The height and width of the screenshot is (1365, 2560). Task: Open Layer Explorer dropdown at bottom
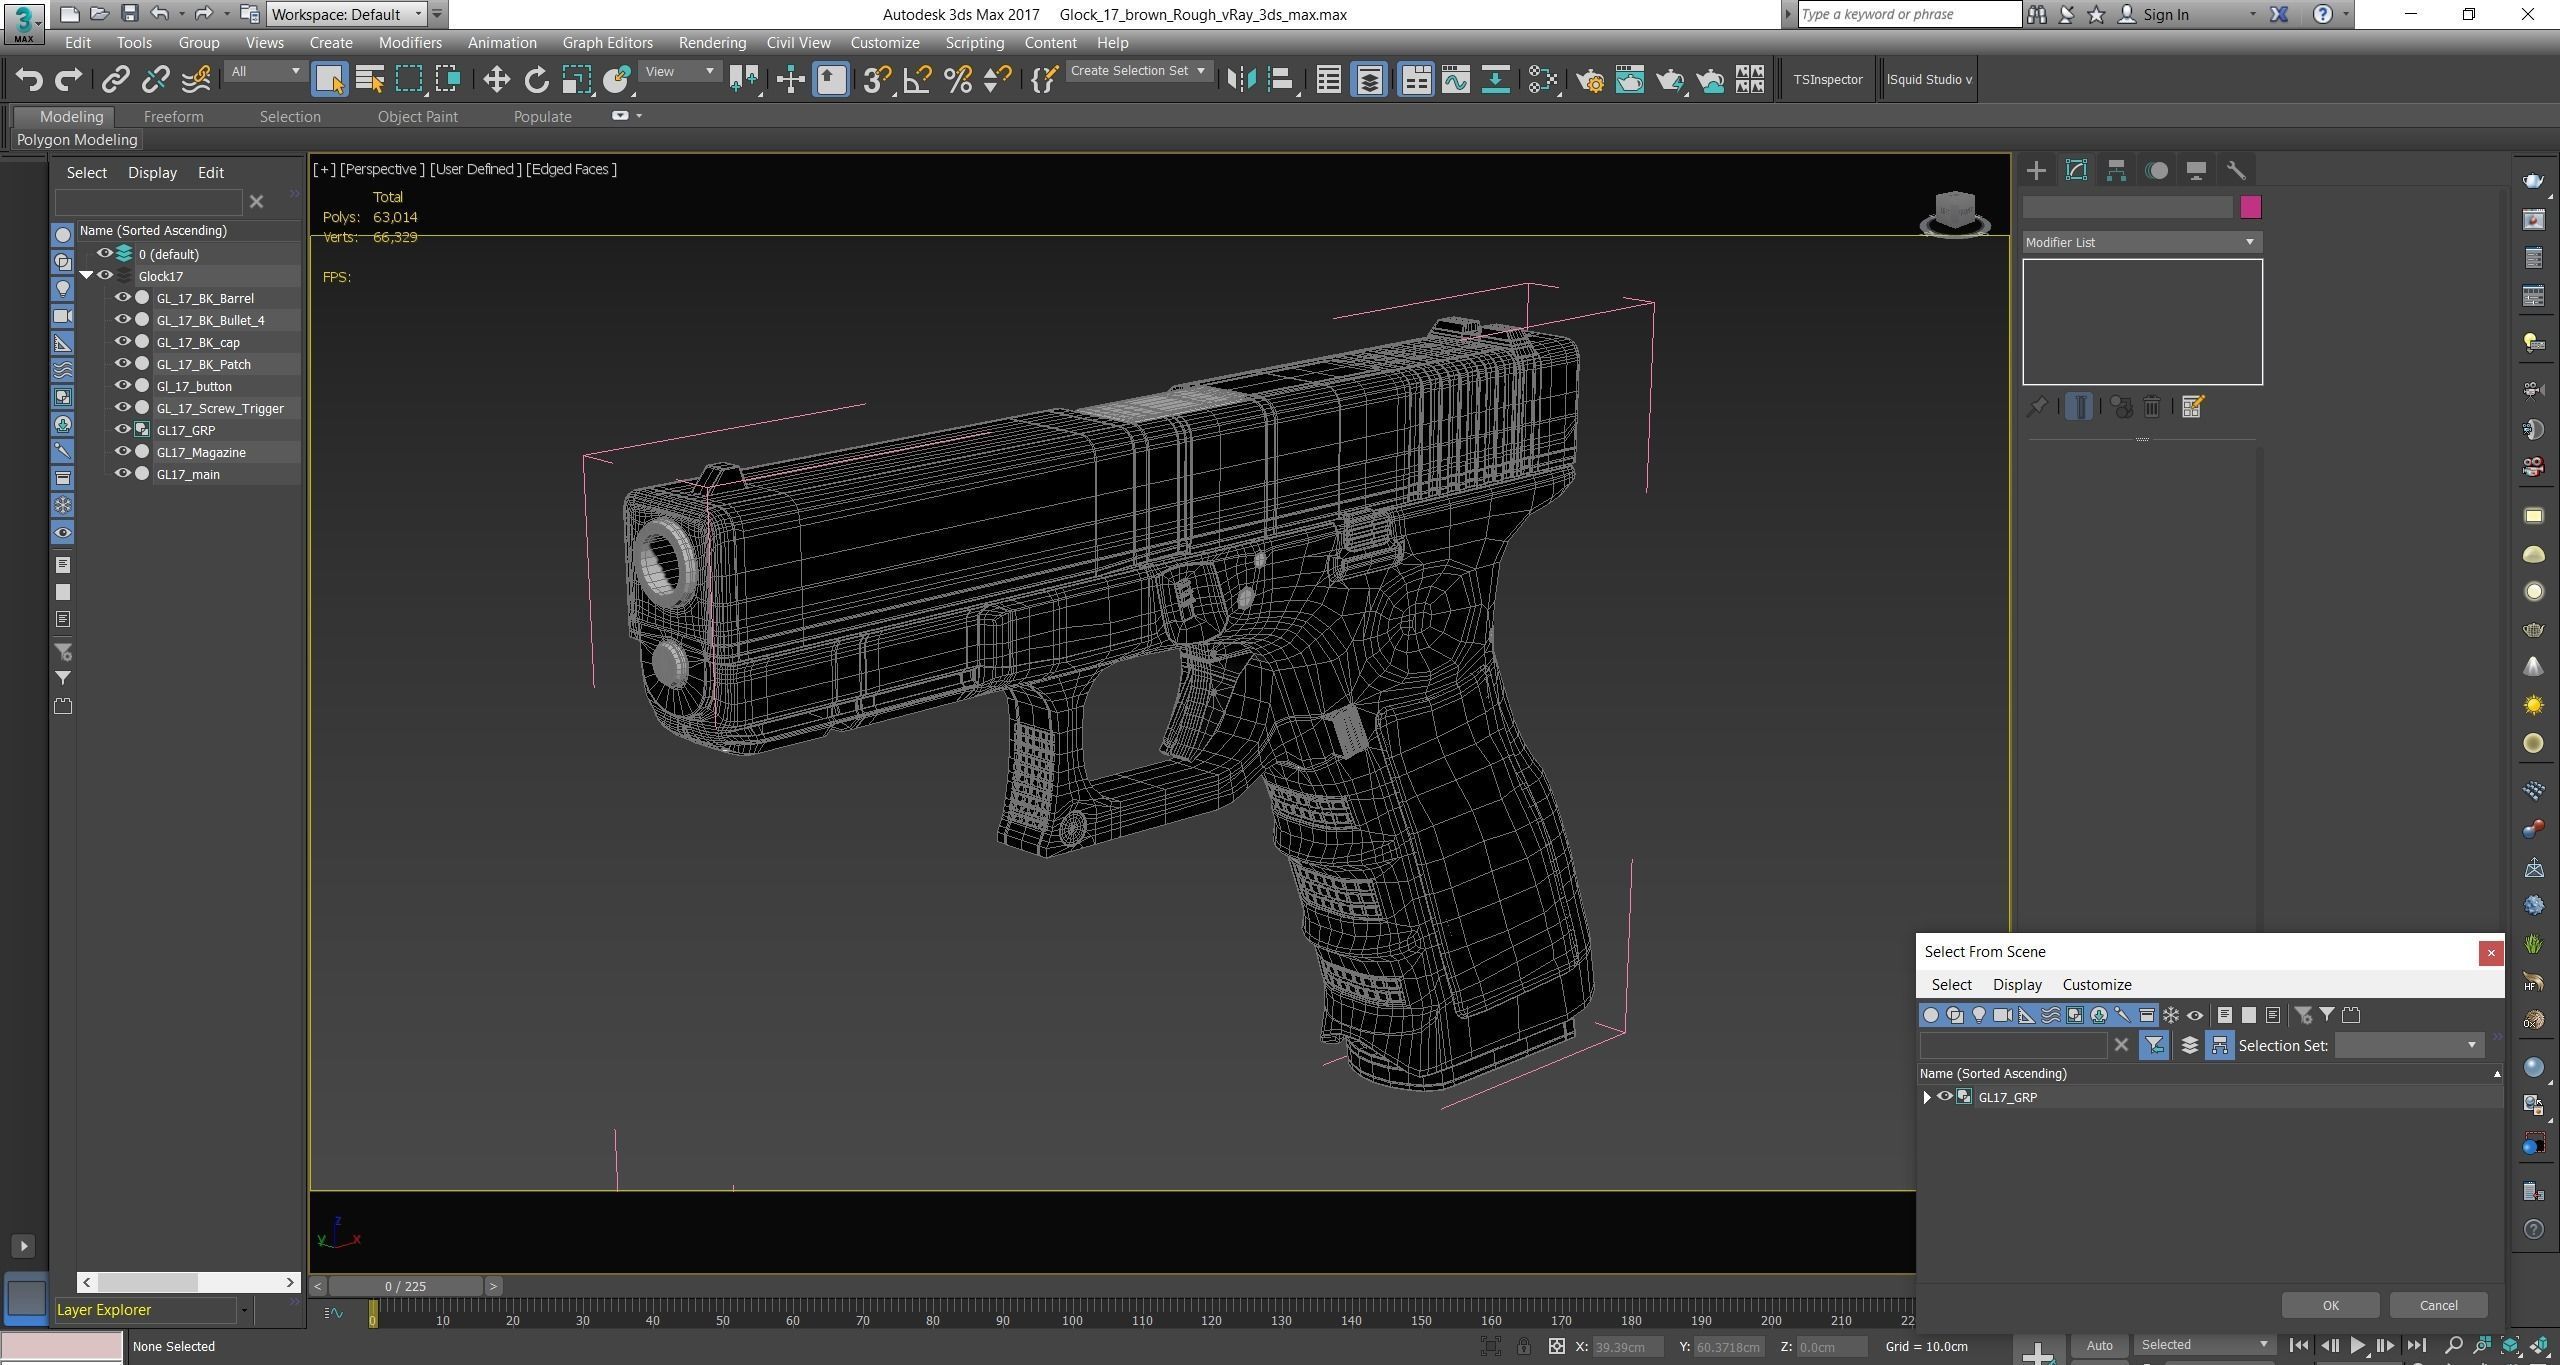click(243, 1310)
